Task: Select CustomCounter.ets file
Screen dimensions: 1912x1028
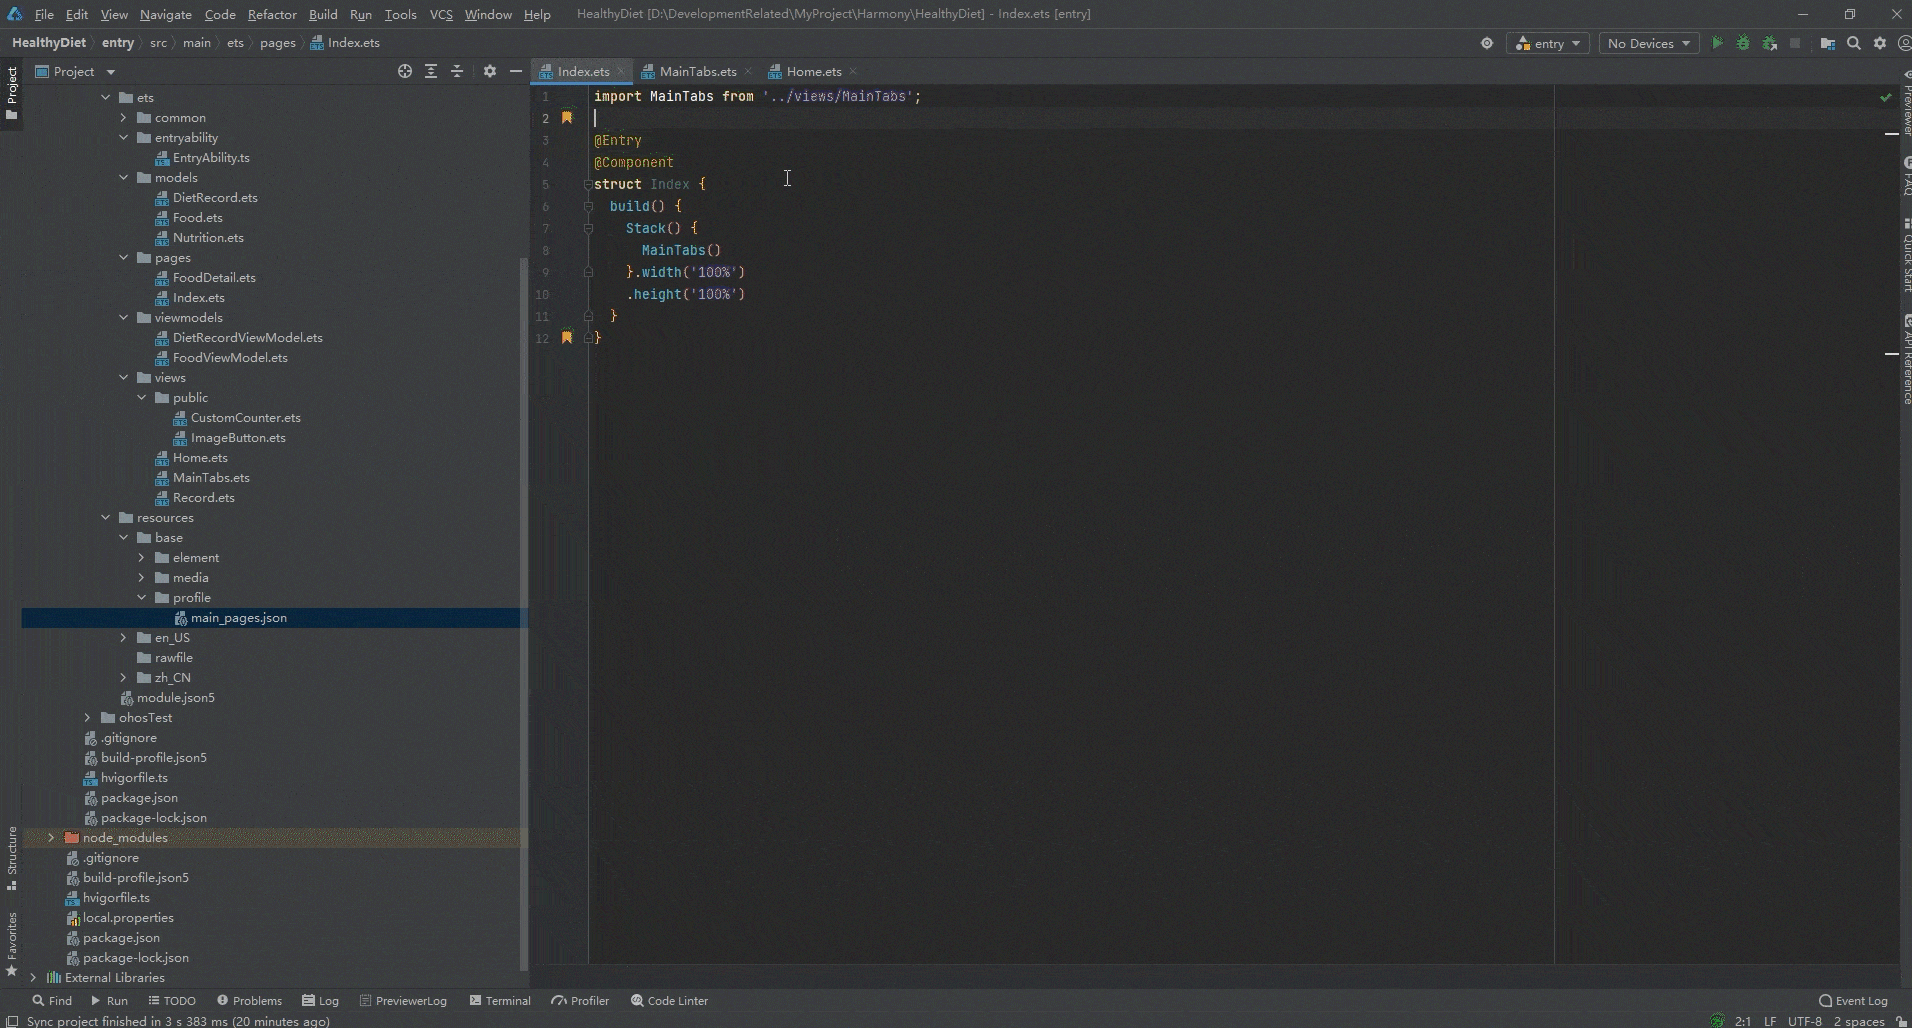Action: point(245,418)
